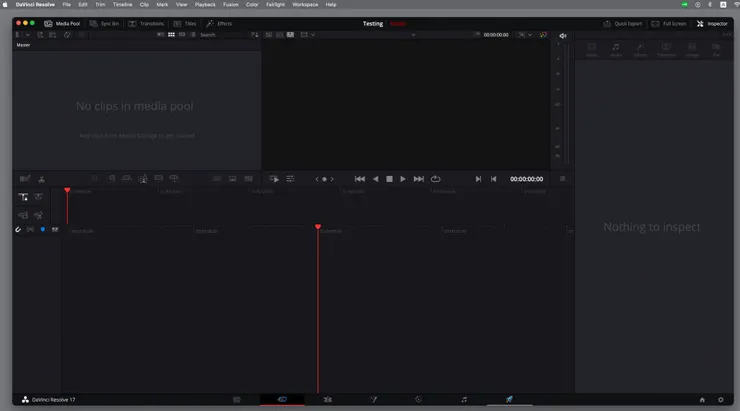Toggle timeline snapping magnet icon

(x=18, y=230)
